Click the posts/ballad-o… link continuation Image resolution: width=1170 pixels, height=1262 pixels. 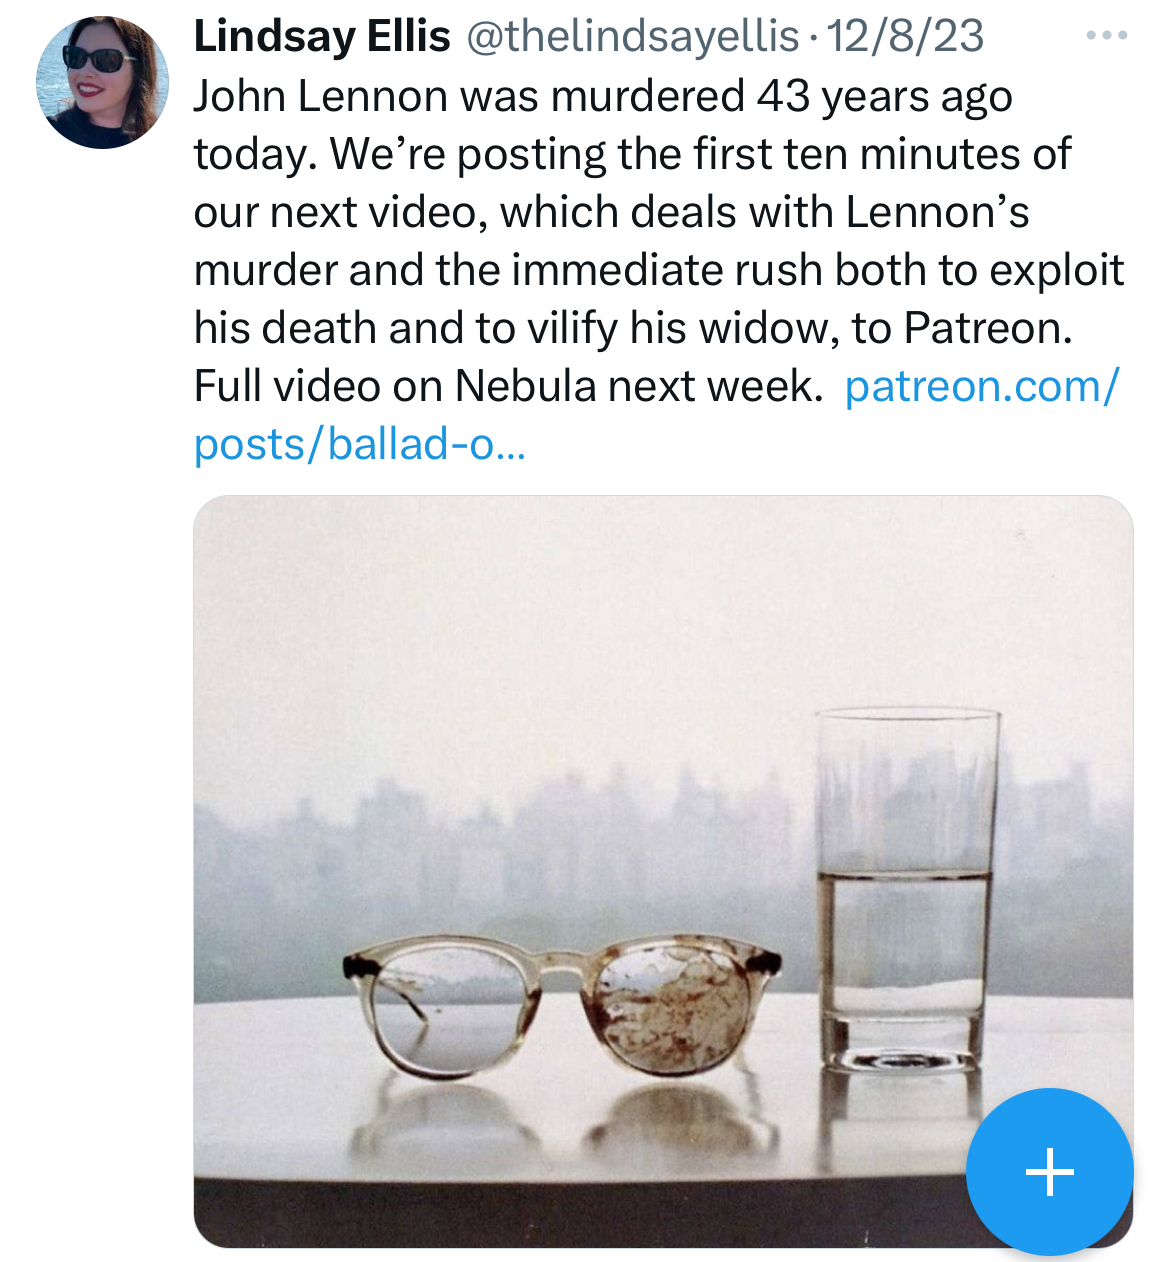(x=360, y=444)
